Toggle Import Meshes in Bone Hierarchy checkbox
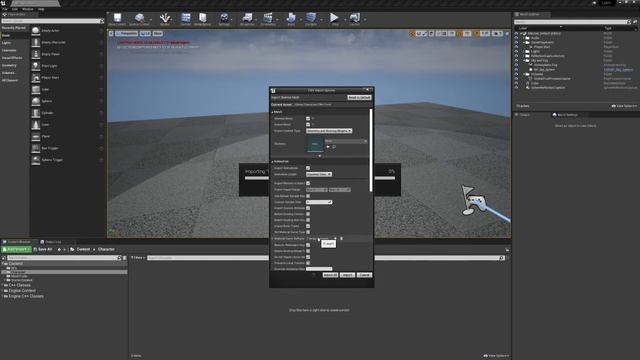Screen dimensions: 640x360 tap(308, 183)
